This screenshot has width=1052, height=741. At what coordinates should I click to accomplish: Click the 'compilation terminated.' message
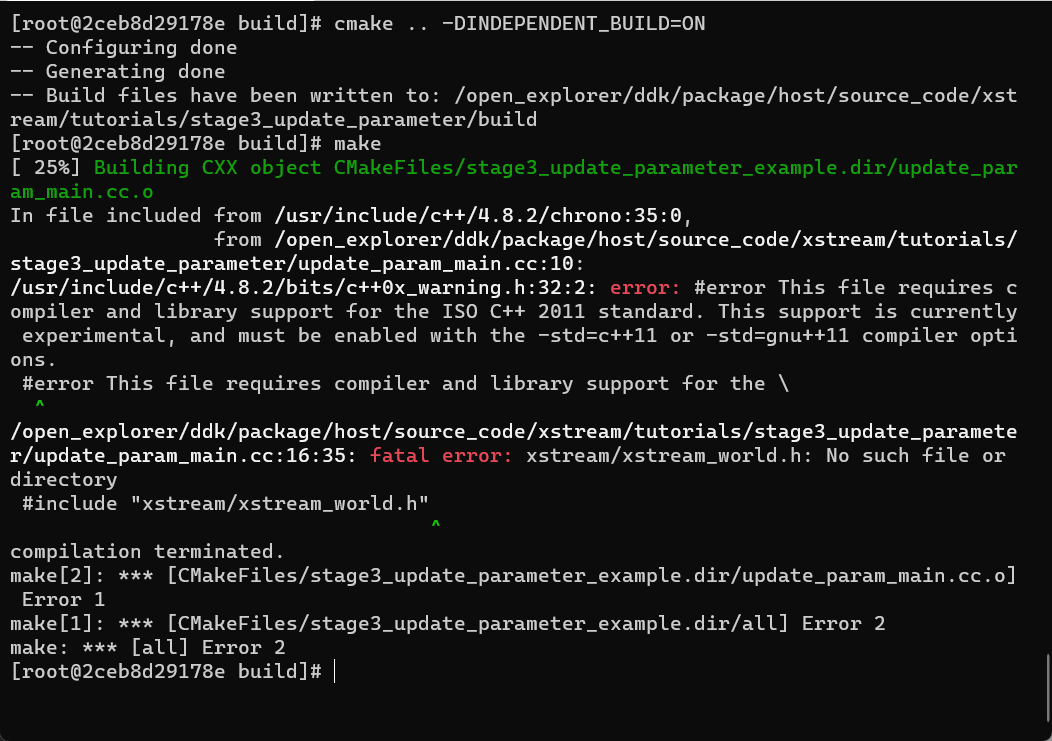coord(148,552)
